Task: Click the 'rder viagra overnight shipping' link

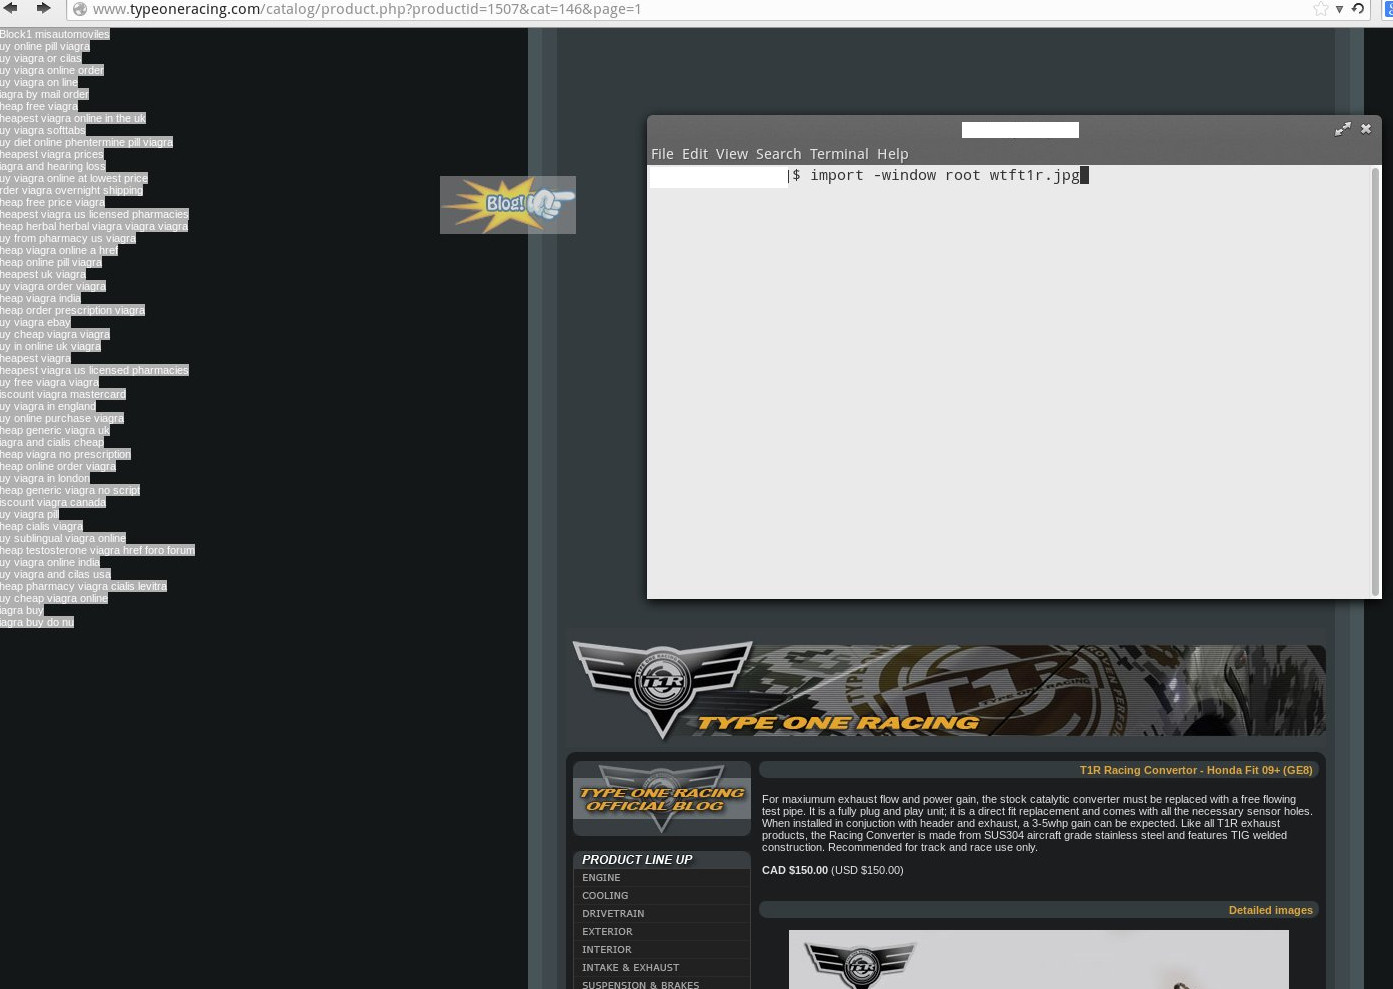Action: pyautogui.click(x=71, y=190)
